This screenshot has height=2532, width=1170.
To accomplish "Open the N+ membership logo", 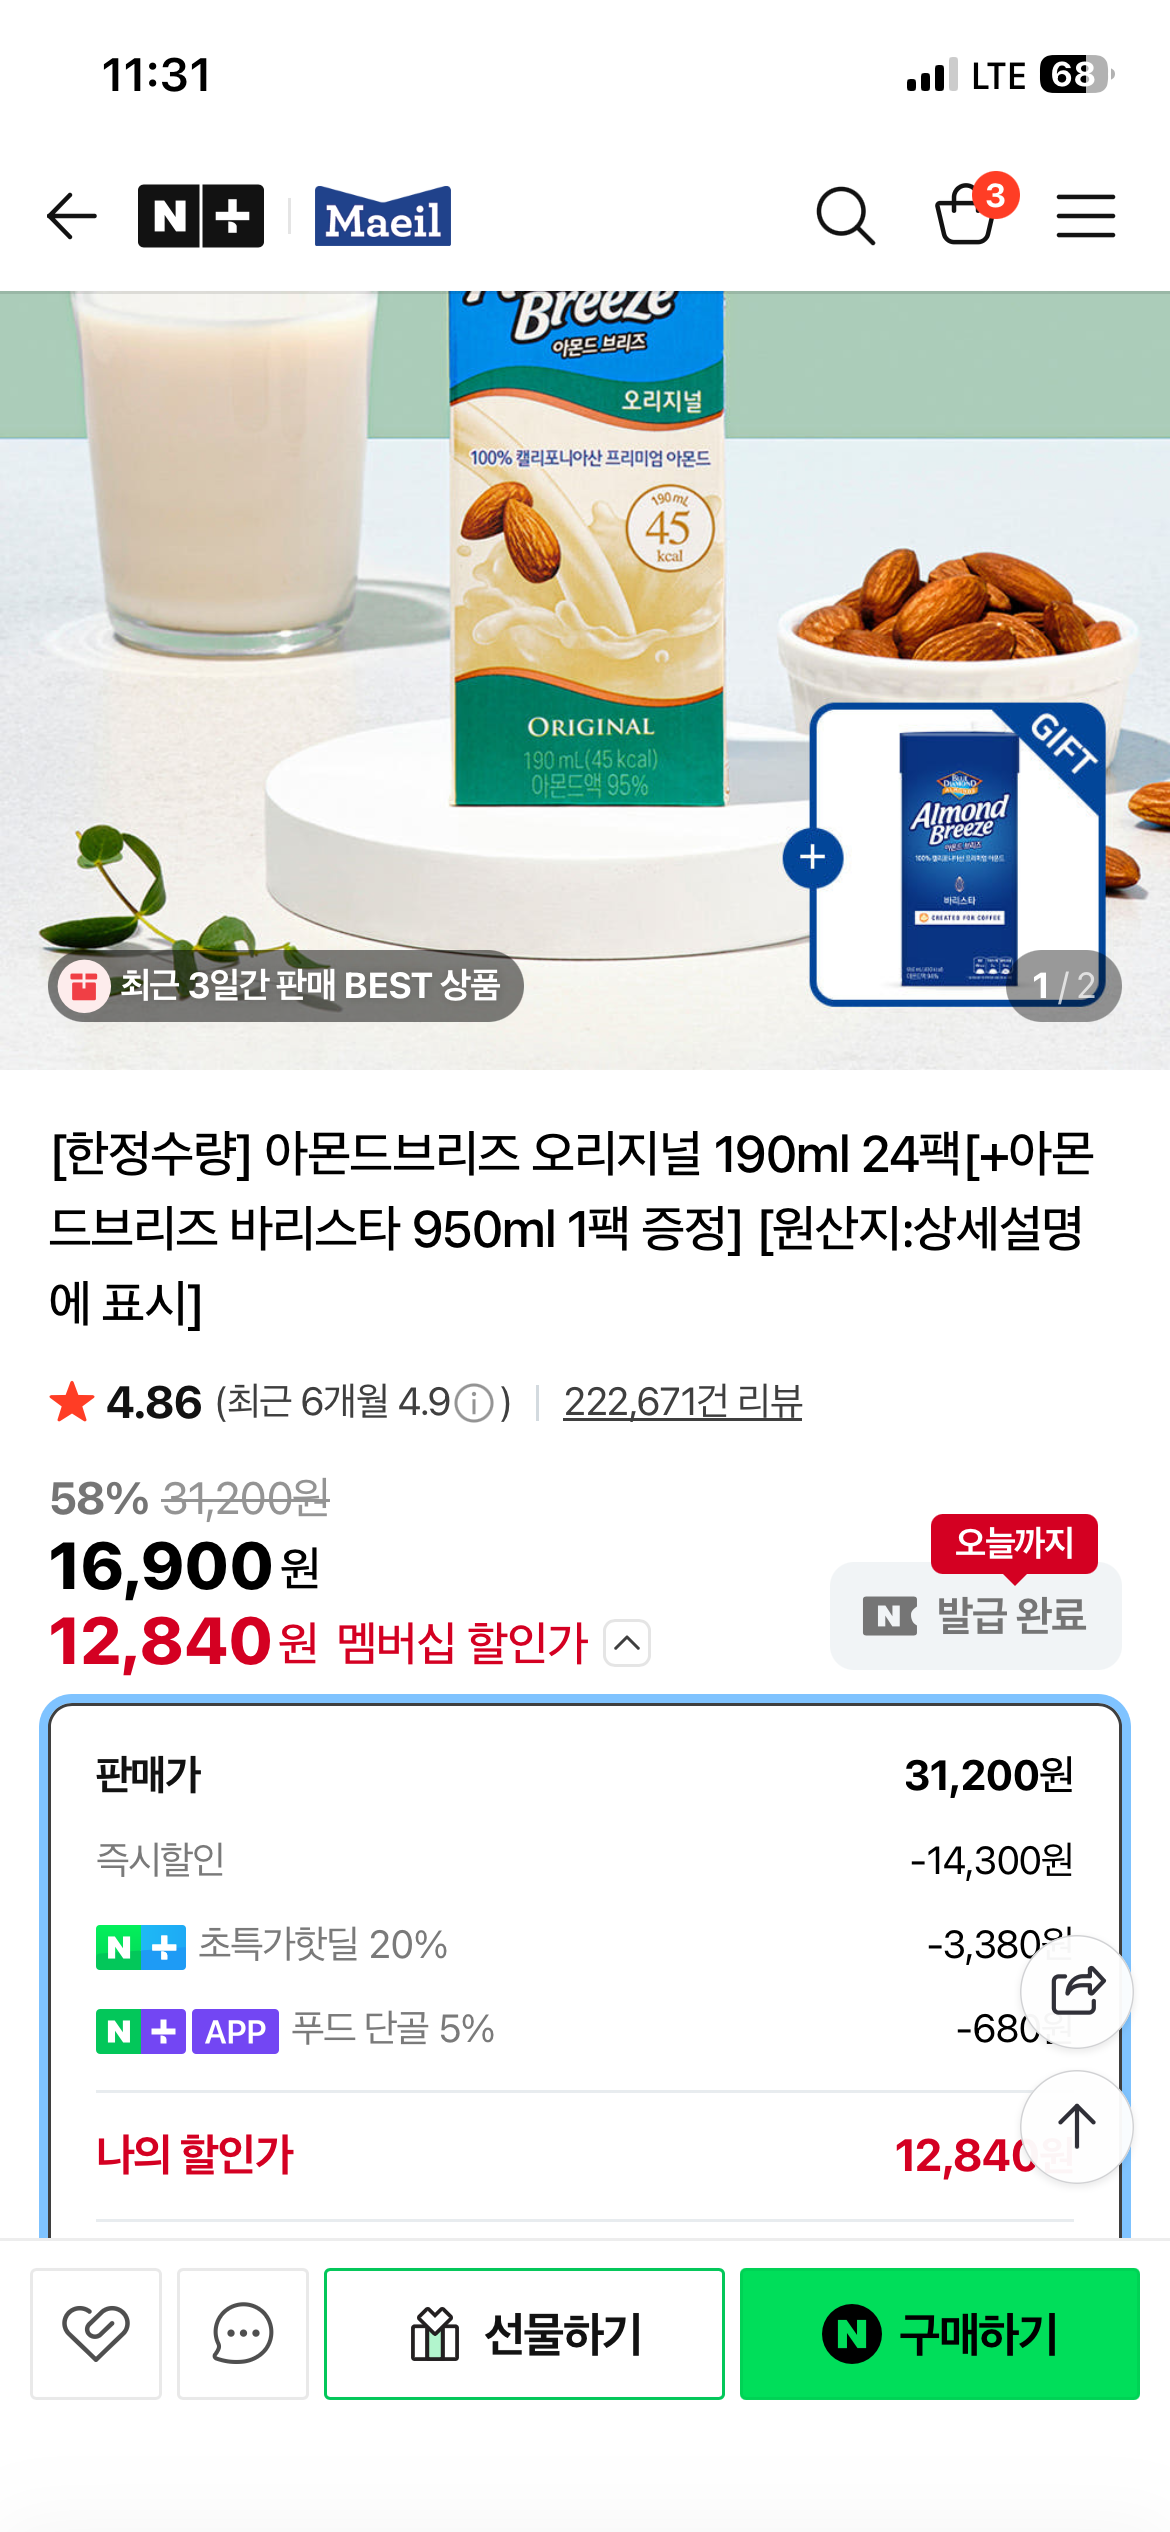I will (201, 216).
